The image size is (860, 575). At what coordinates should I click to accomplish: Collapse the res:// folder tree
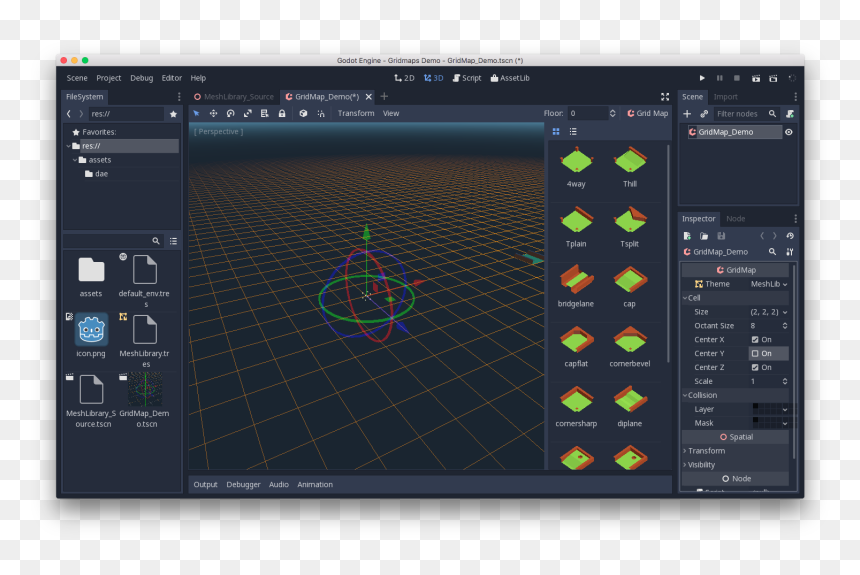point(69,146)
